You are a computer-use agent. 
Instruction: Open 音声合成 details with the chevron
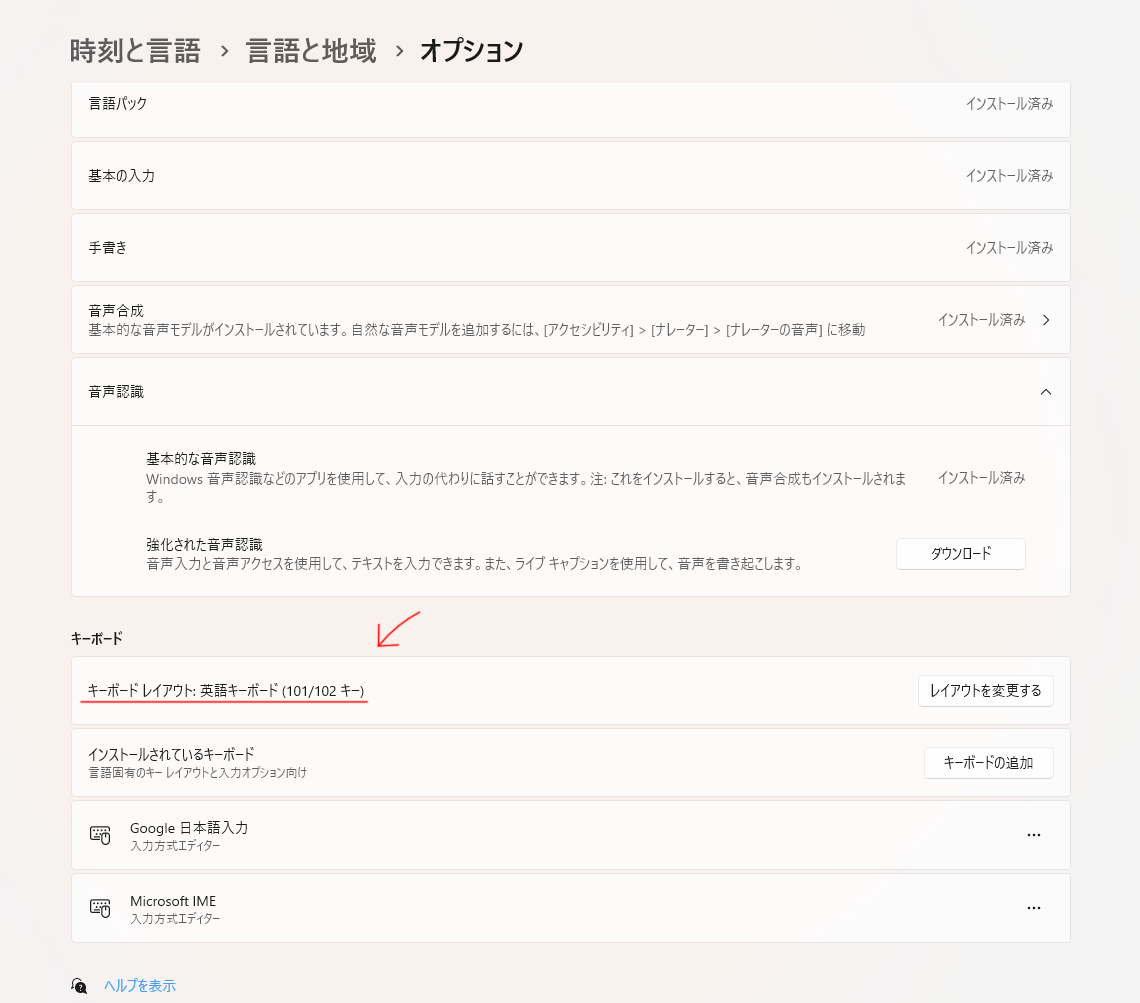[1046, 320]
